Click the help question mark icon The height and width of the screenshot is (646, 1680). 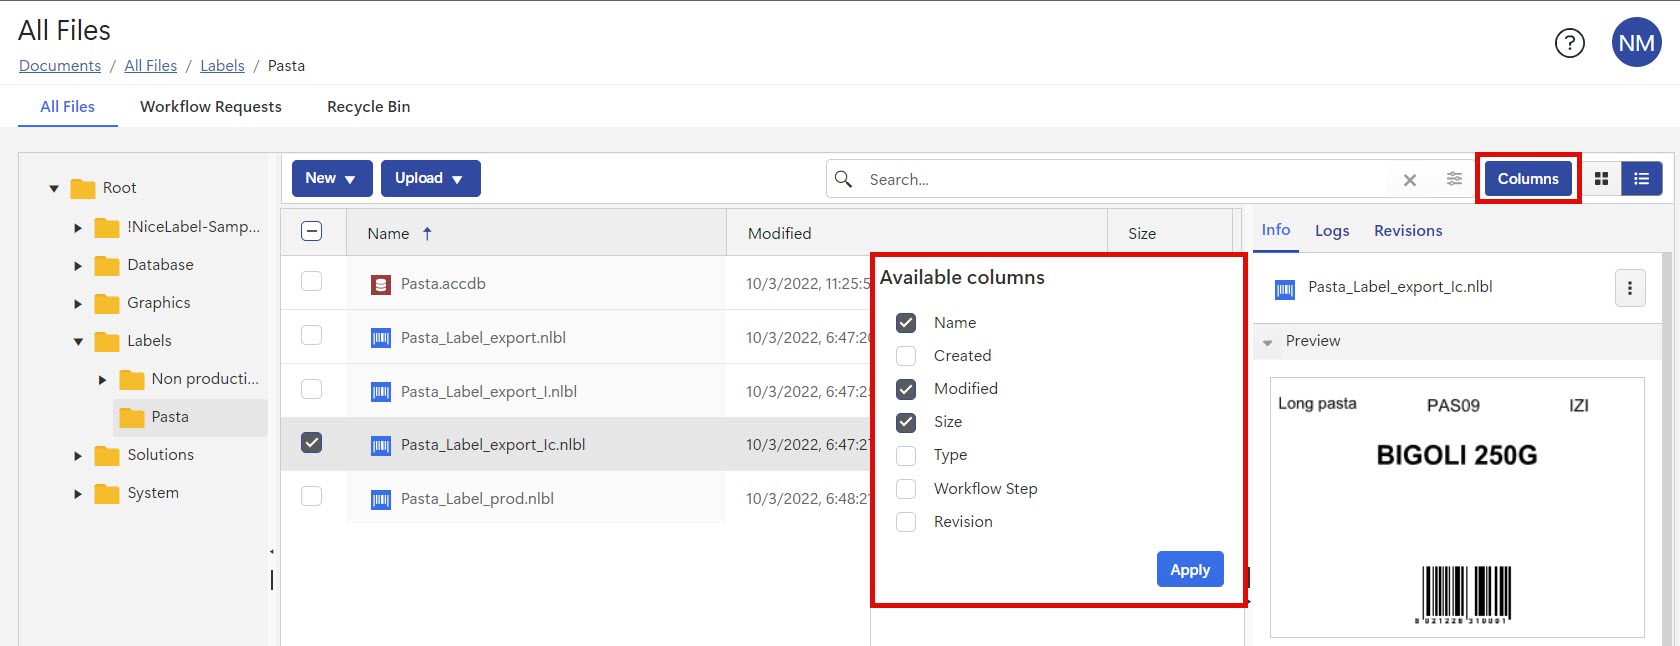tap(1569, 43)
